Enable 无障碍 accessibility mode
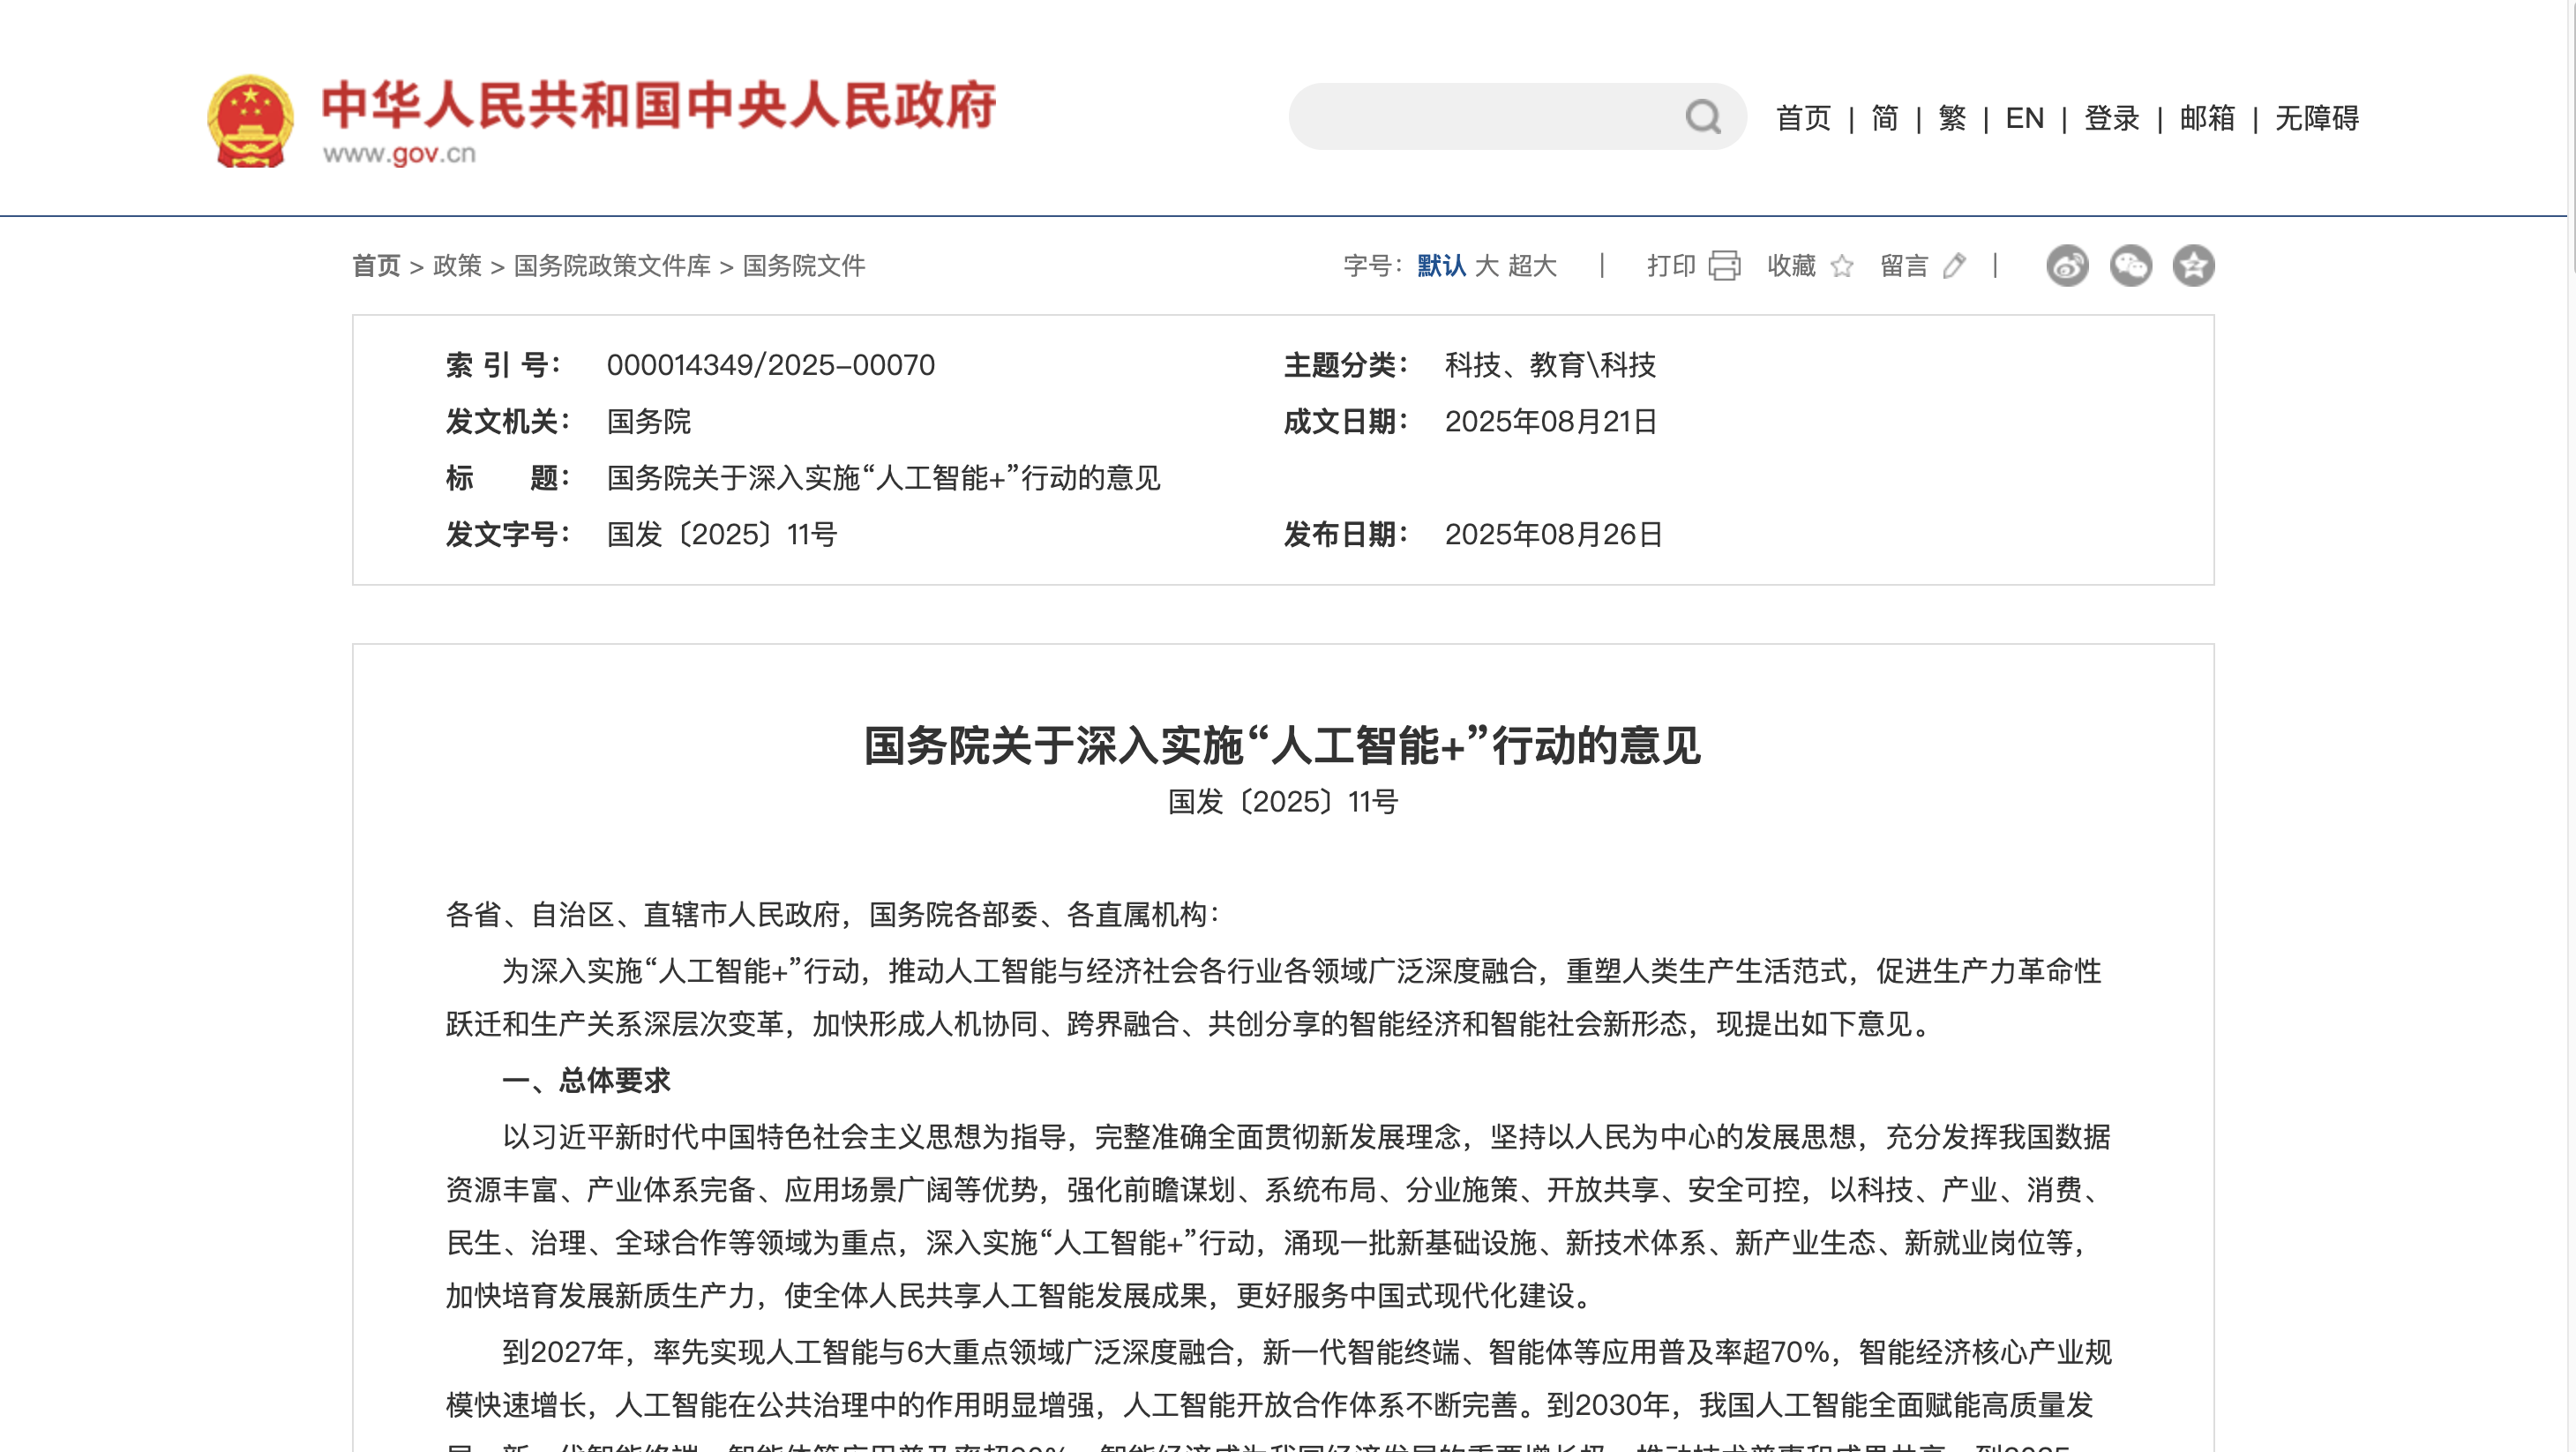2576x1452 pixels. [x=2317, y=118]
